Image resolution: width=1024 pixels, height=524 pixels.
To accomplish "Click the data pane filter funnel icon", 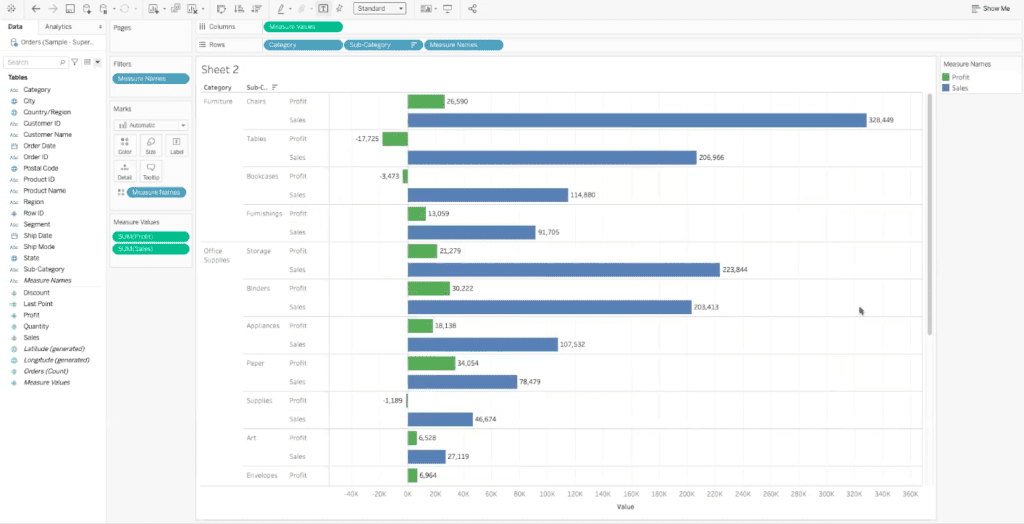I will 74,62.
